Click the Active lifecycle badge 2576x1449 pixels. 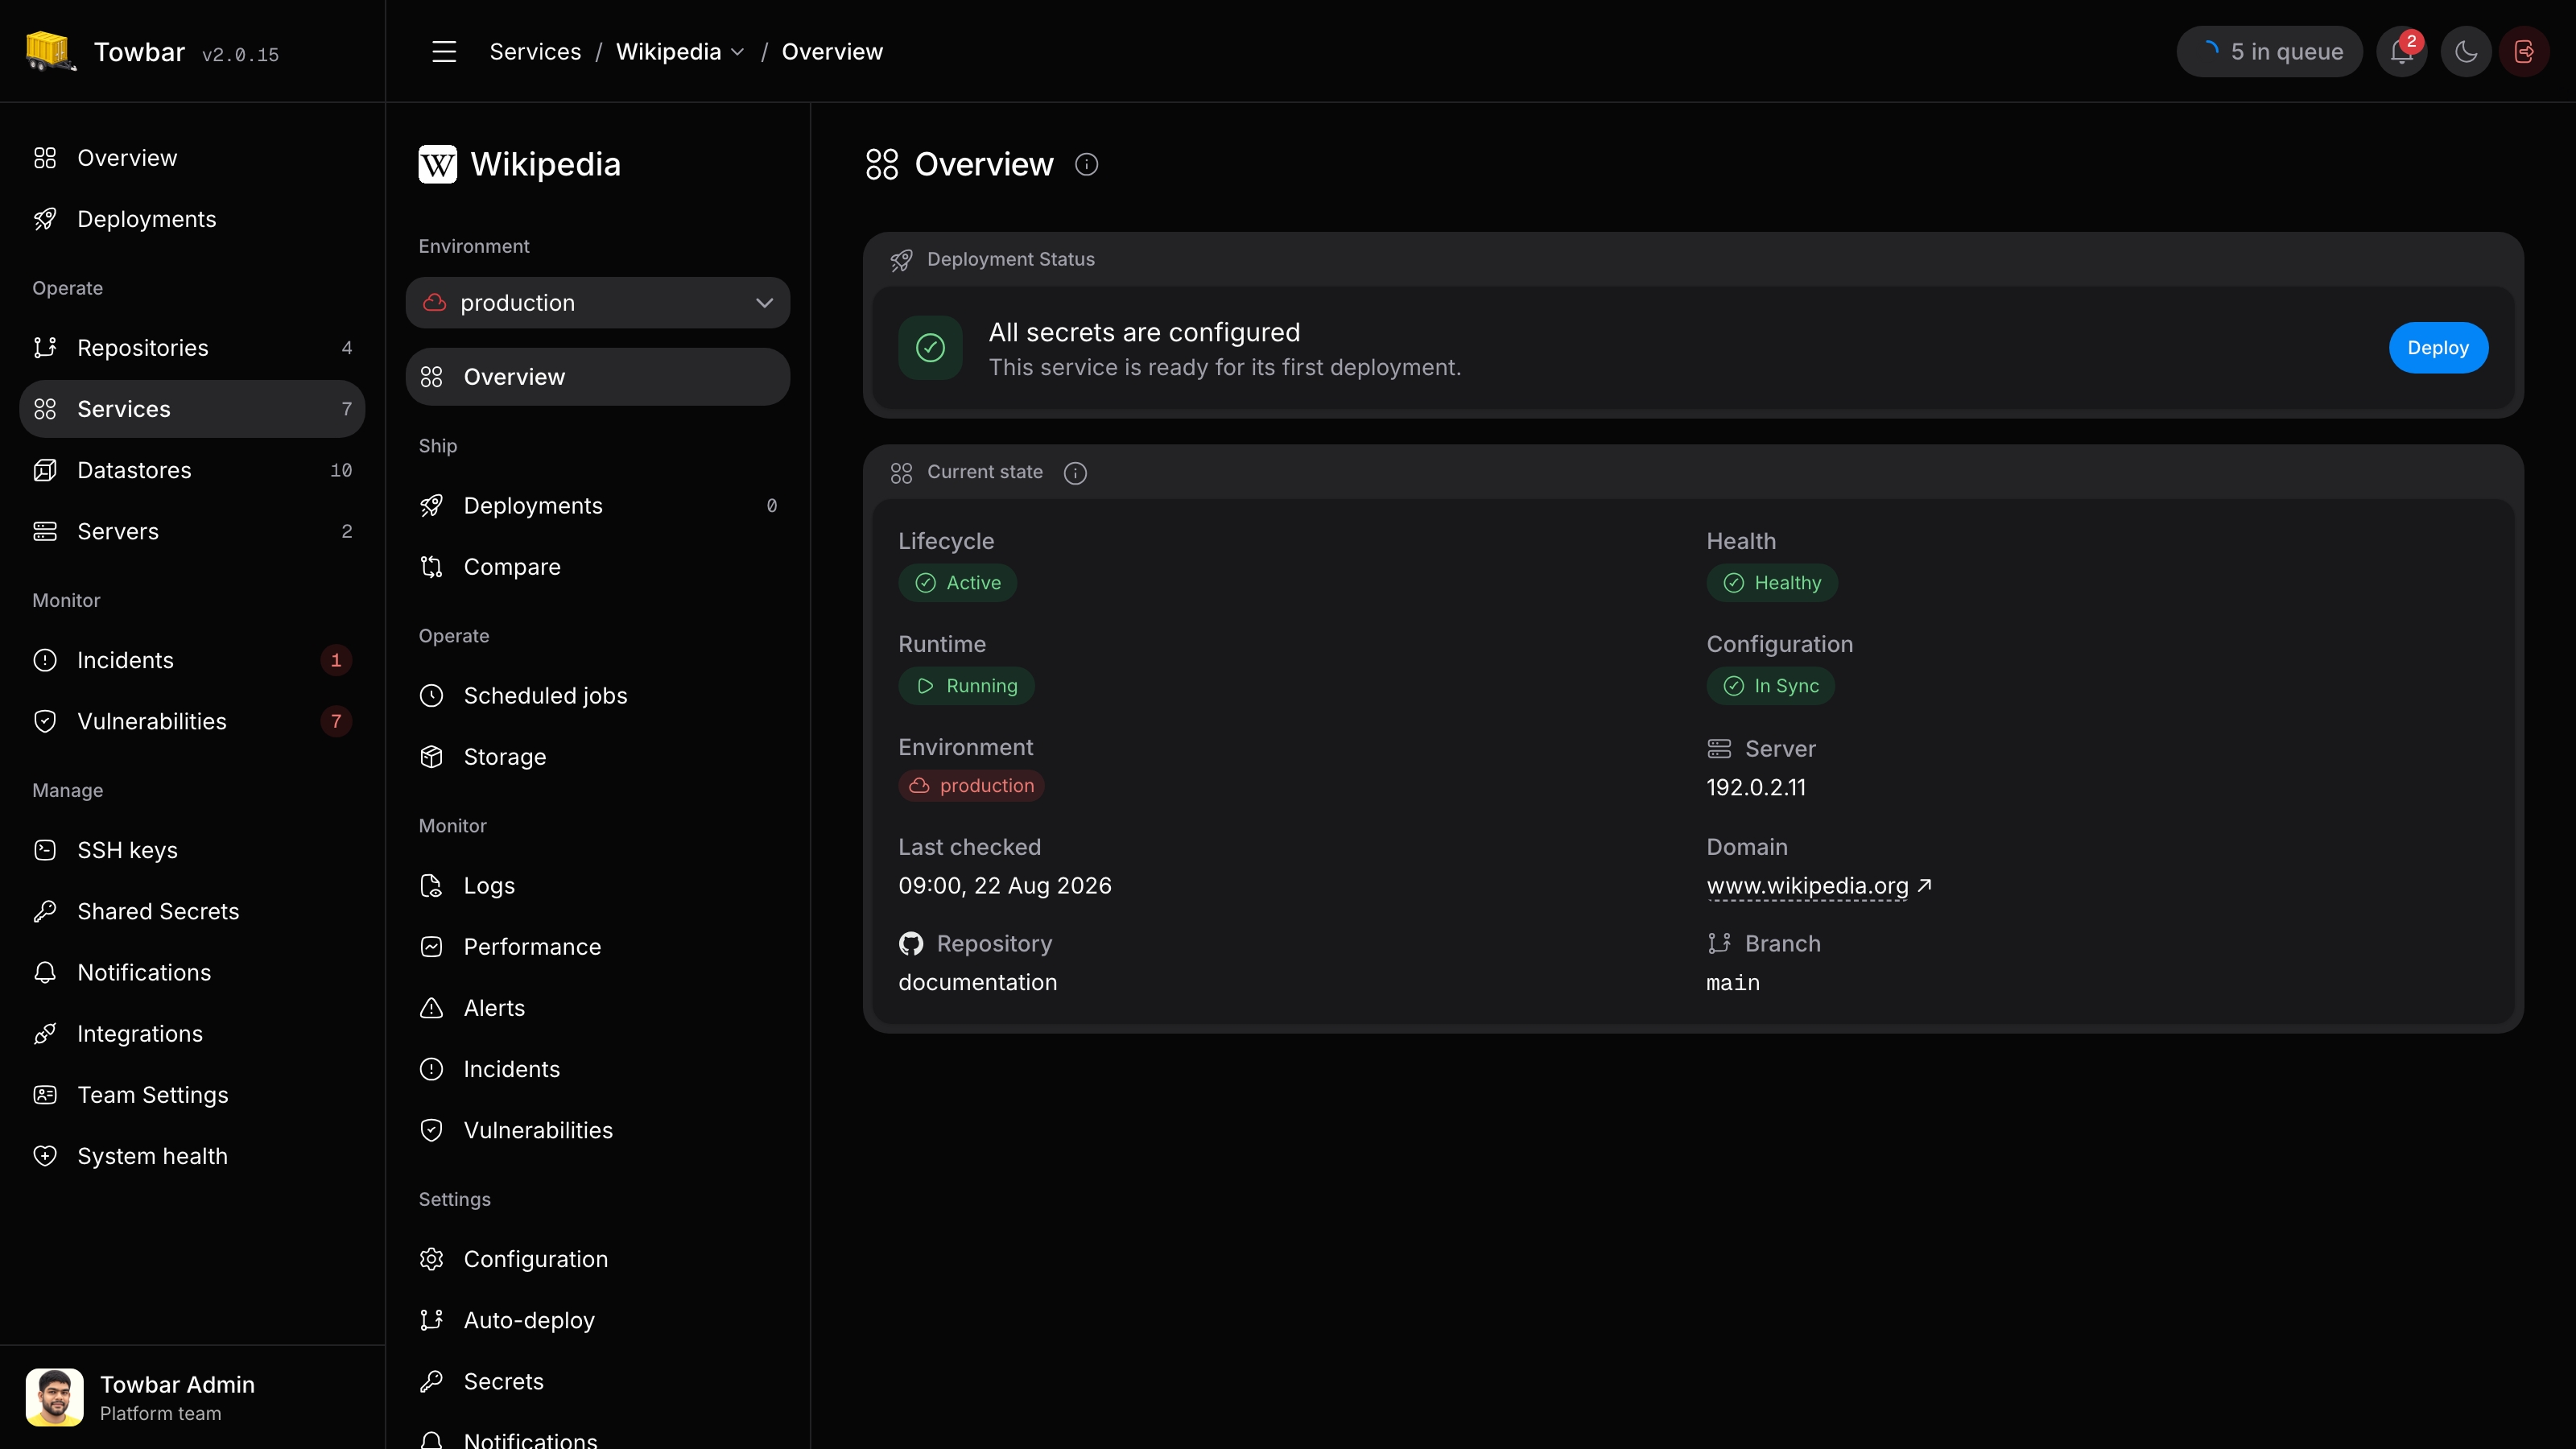coord(957,583)
